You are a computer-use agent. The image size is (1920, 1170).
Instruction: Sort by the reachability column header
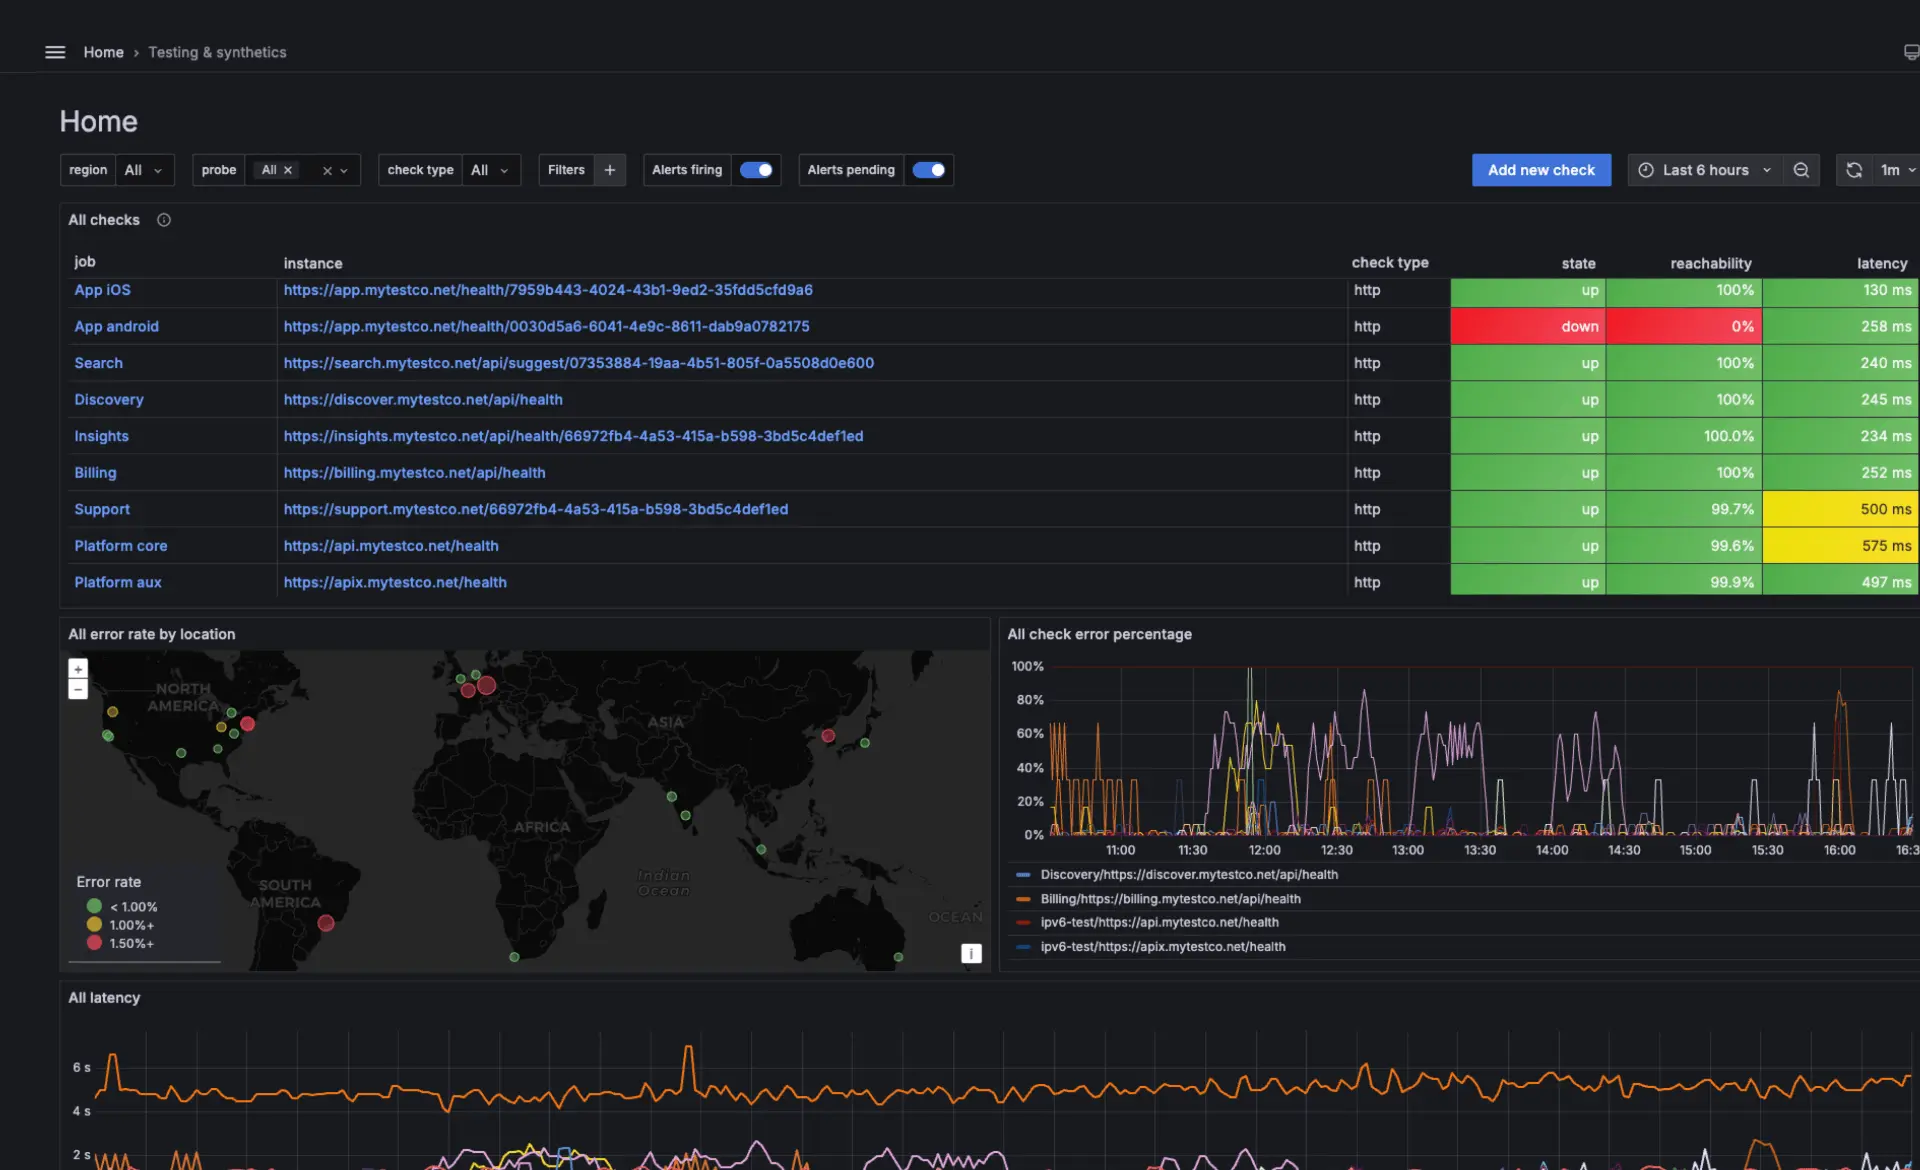(1710, 263)
